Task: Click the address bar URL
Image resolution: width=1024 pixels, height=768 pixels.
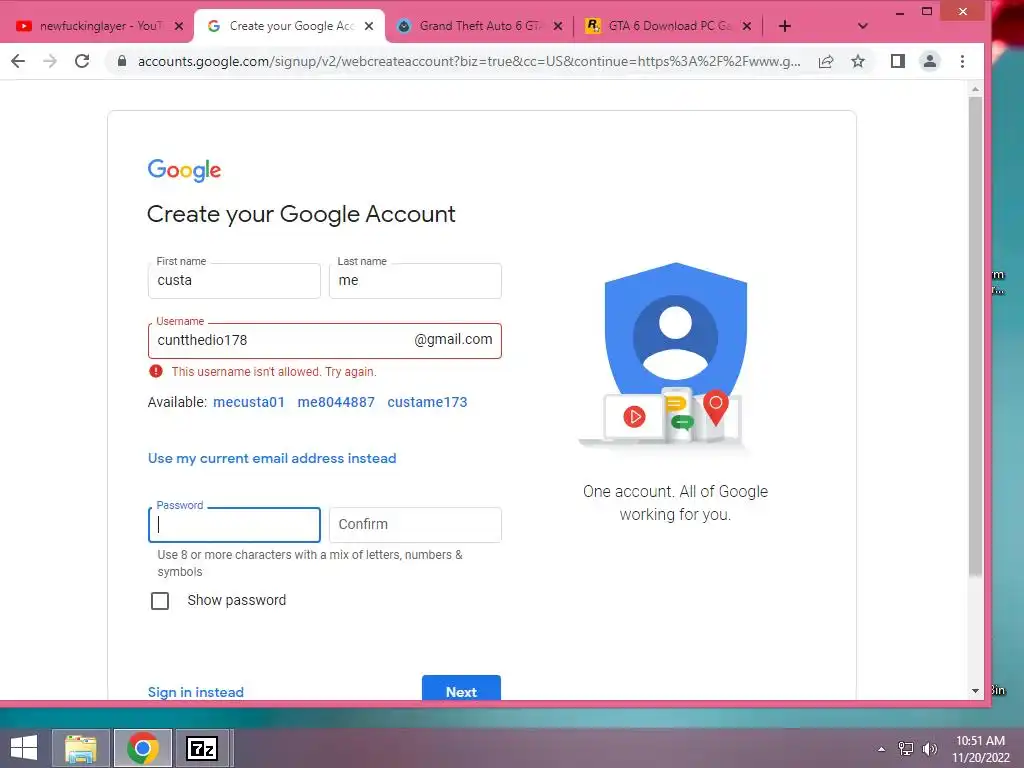Action: pyautogui.click(x=469, y=61)
